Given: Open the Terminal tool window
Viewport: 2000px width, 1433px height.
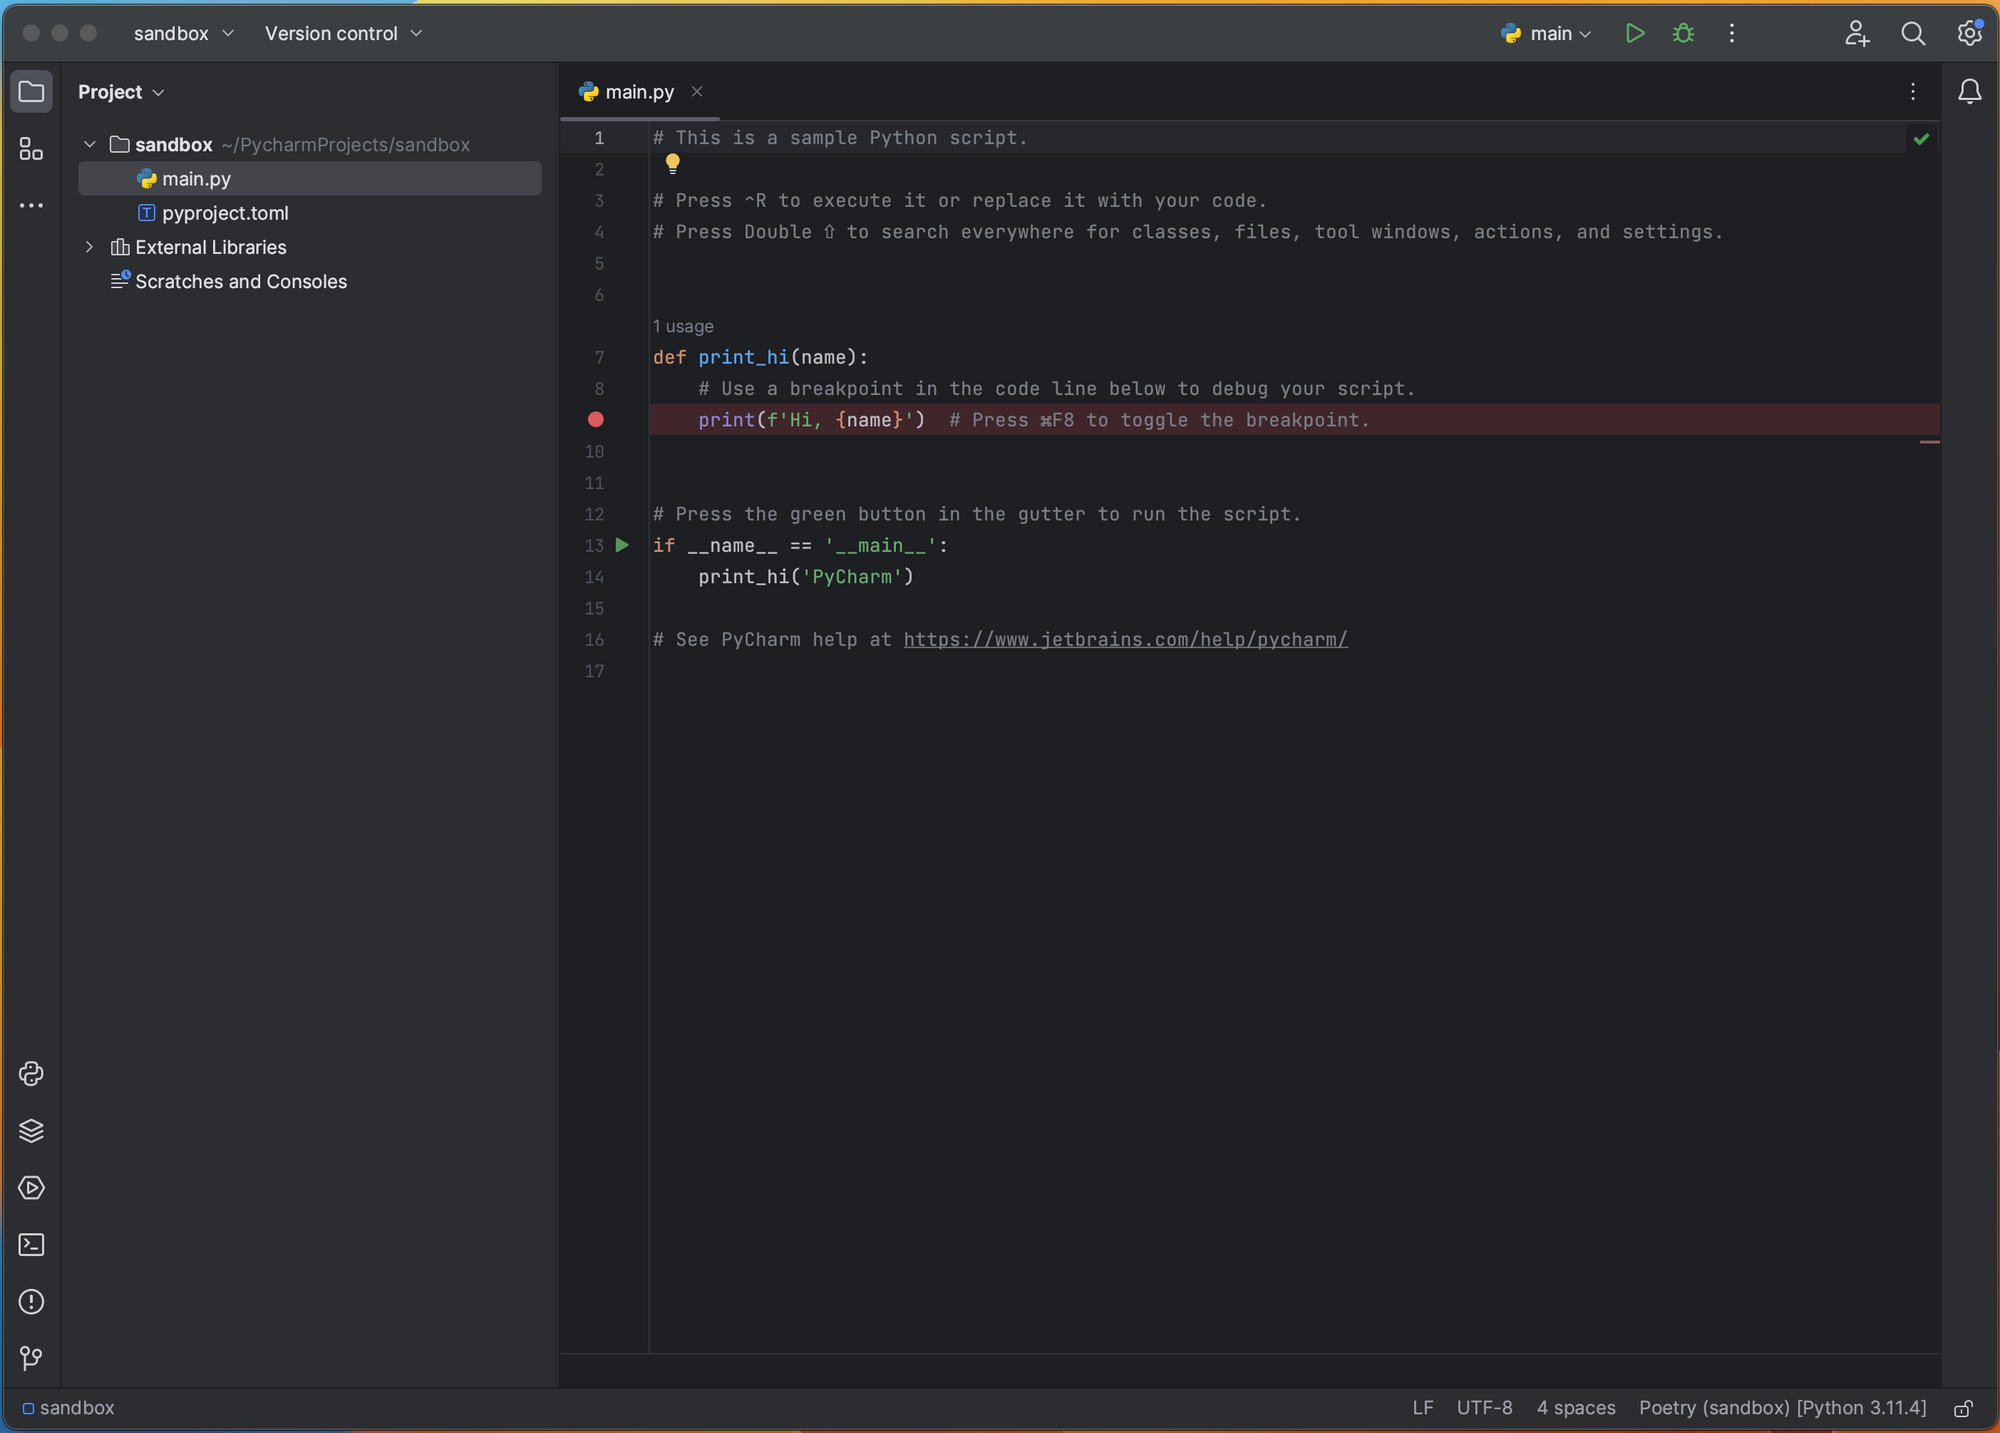Looking at the screenshot, I should pos(31,1245).
